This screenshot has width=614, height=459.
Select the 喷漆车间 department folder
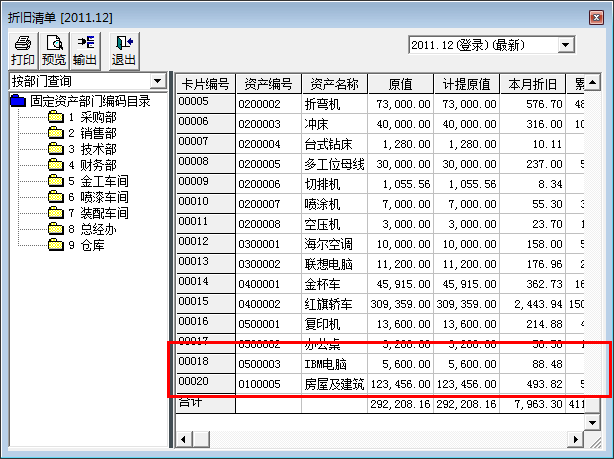tap(88, 197)
